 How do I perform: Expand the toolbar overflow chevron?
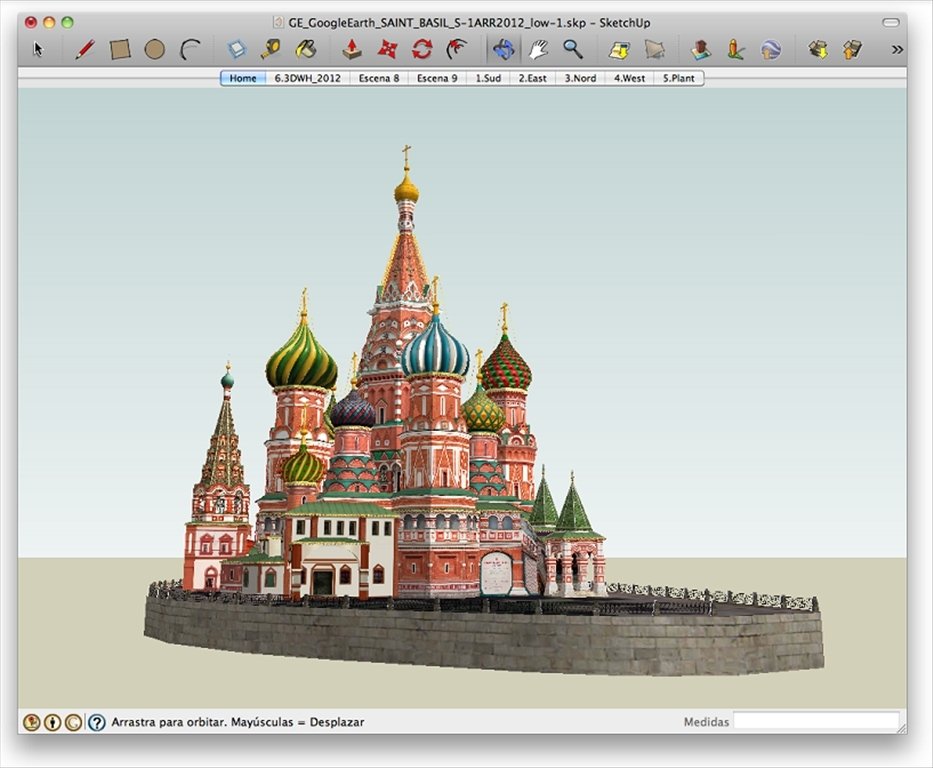(x=897, y=49)
